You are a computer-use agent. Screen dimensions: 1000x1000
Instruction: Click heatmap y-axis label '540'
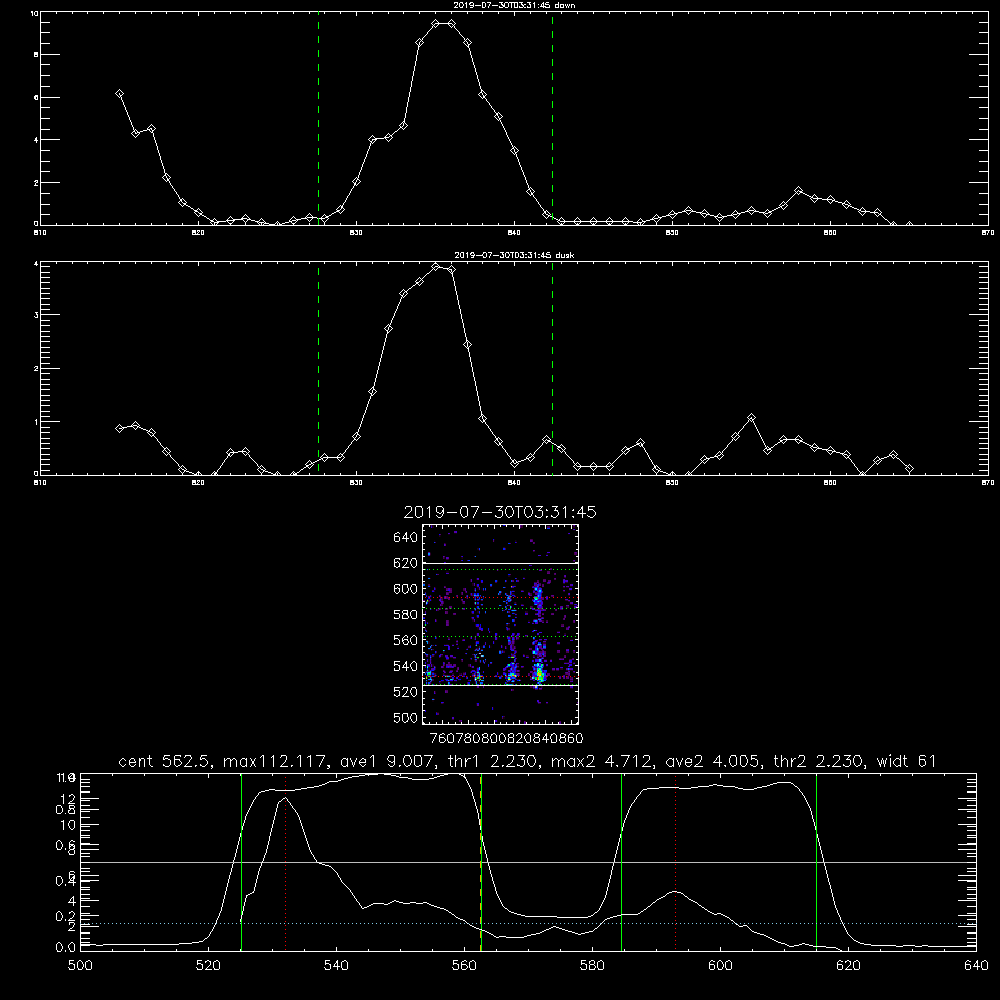click(406, 666)
